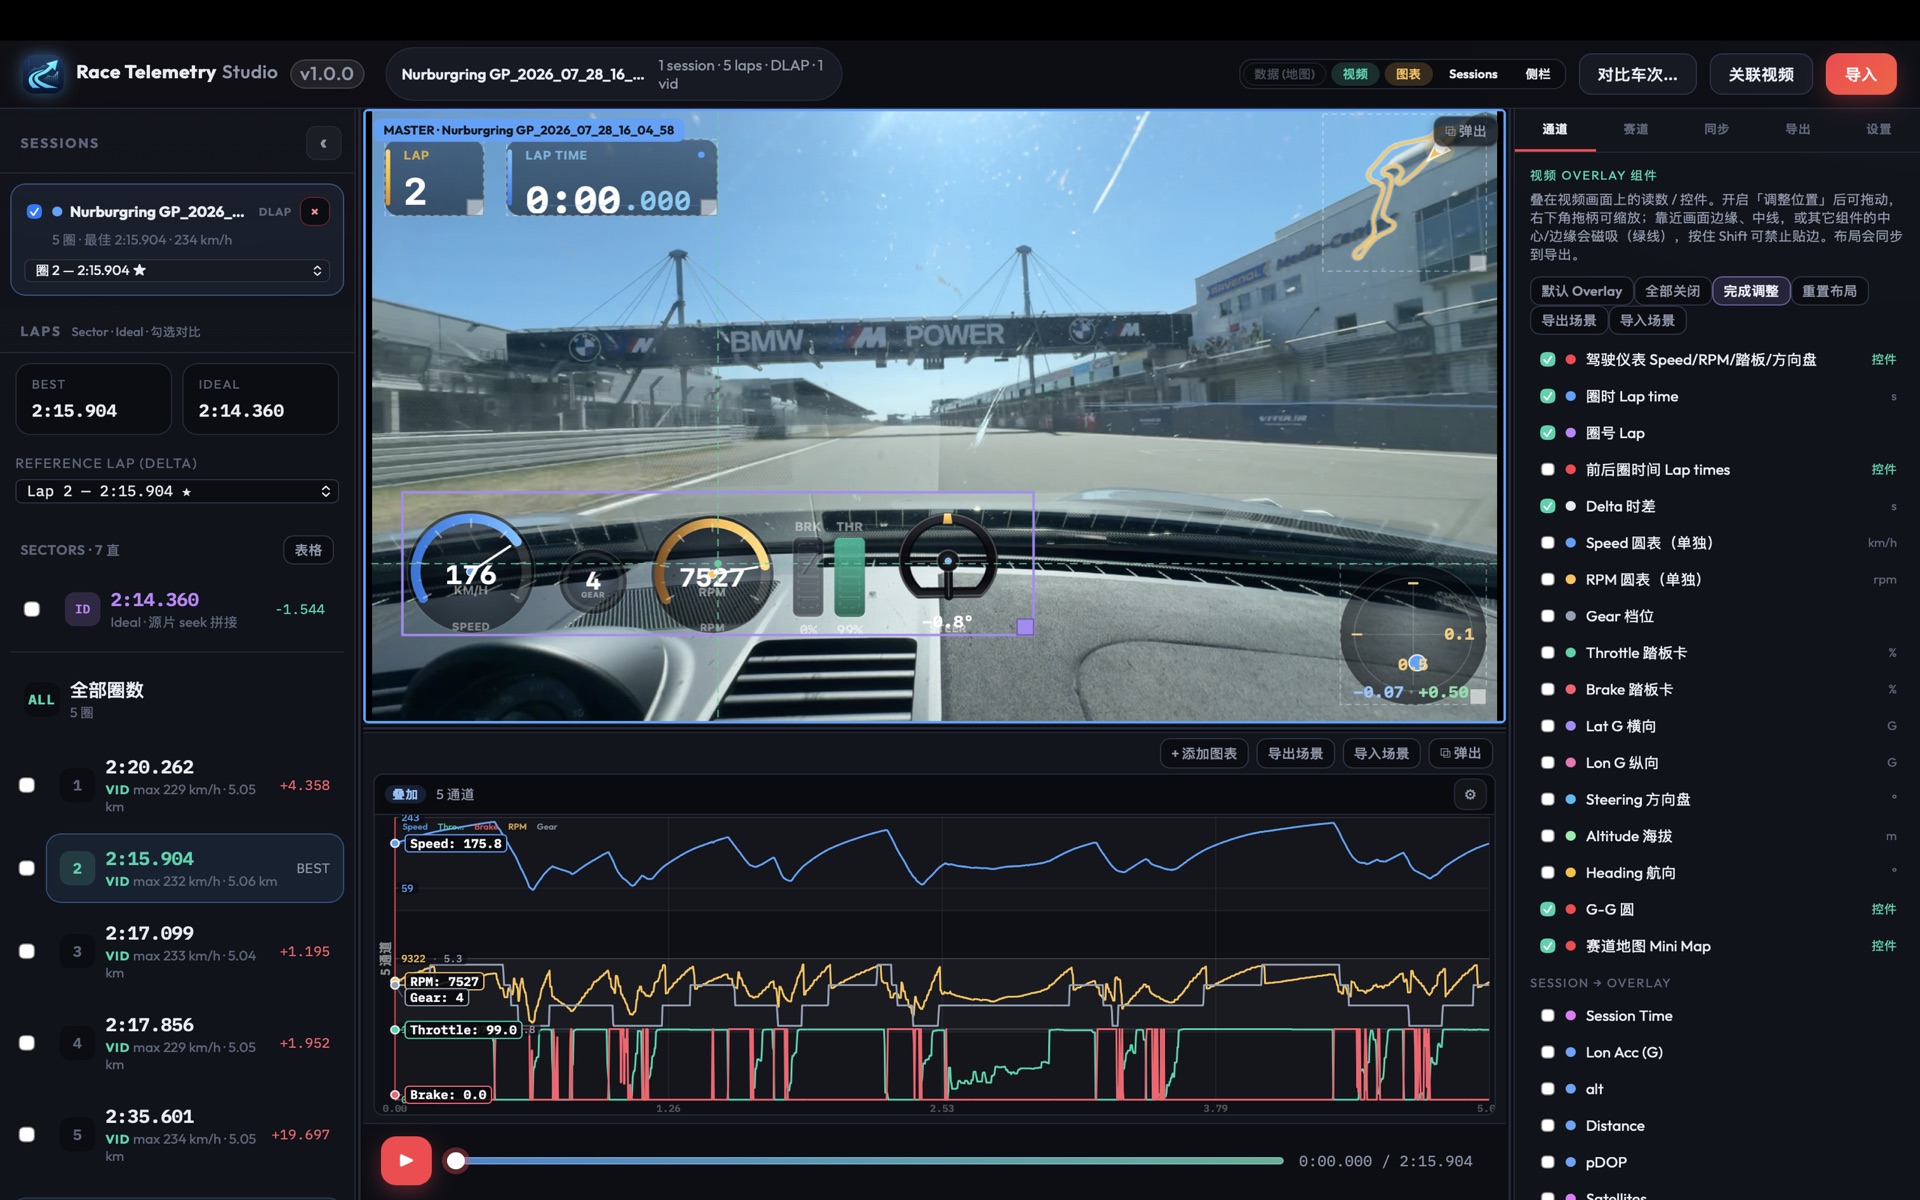1920x1200 pixels.
Task: Toggle the 数据(地图) view pill
Action: (x=1284, y=74)
